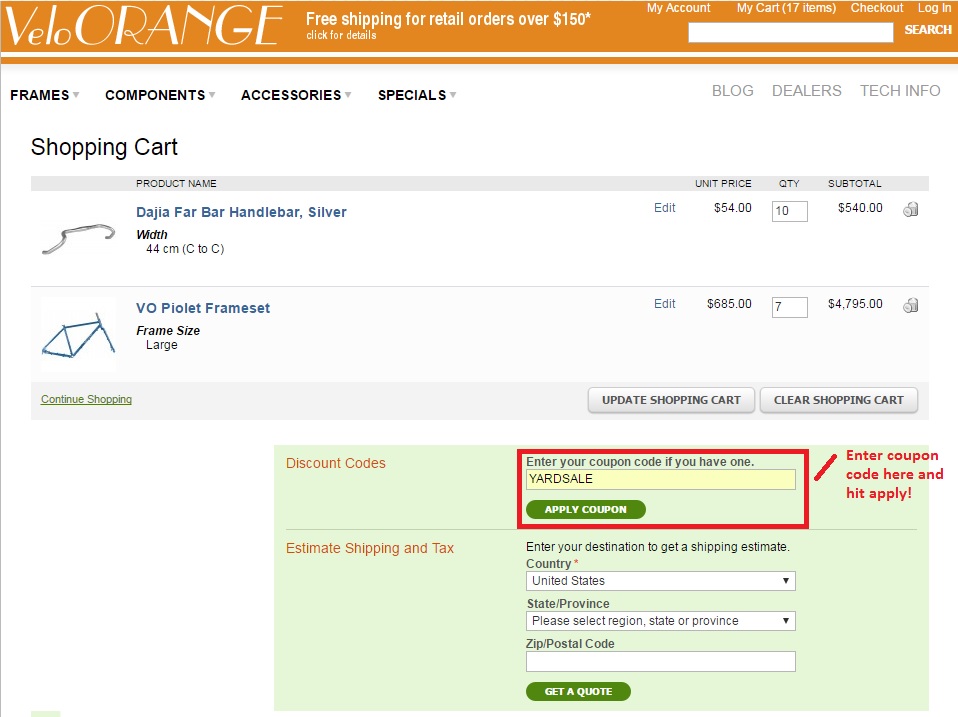Open My Account link
The image size is (958, 717).
pyautogui.click(x=678, y=8)
